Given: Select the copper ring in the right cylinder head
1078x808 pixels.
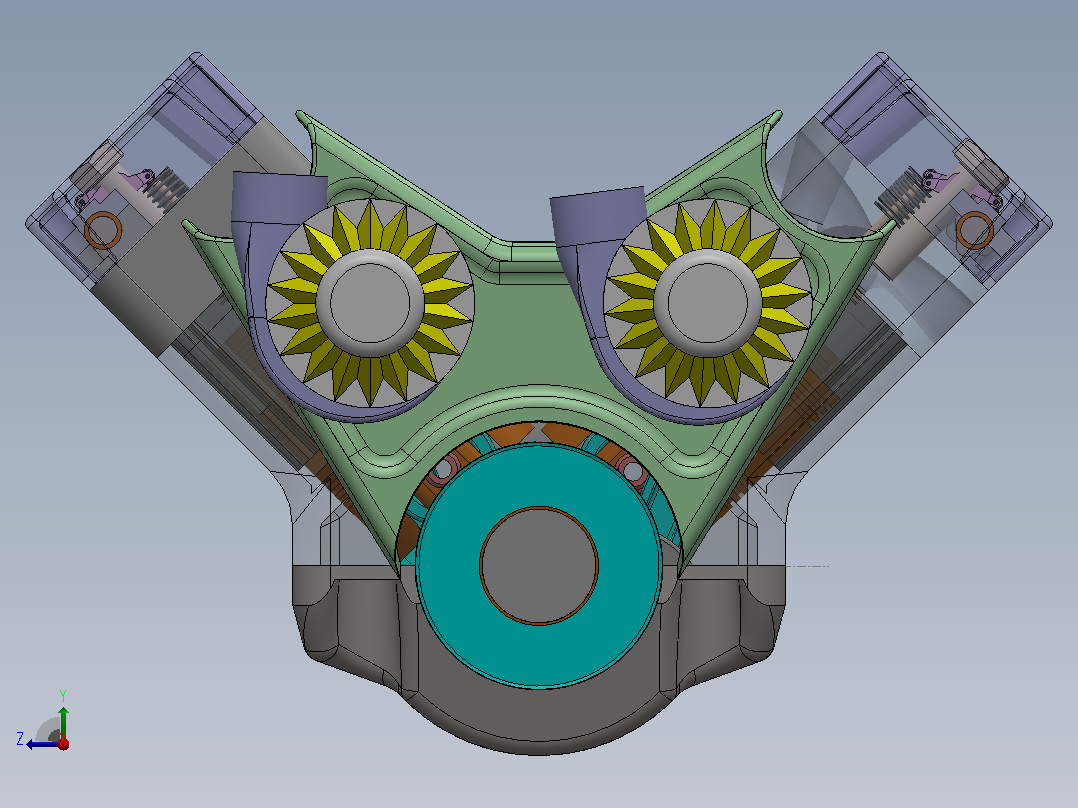Looking at the screenshot, I should (975, 230).
